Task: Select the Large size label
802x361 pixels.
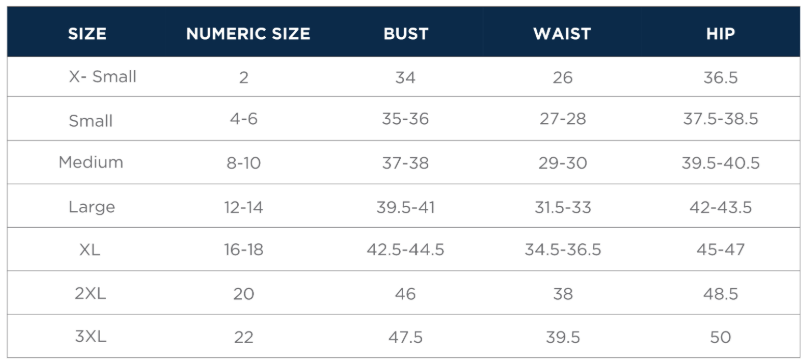Action: click(92, 207)
